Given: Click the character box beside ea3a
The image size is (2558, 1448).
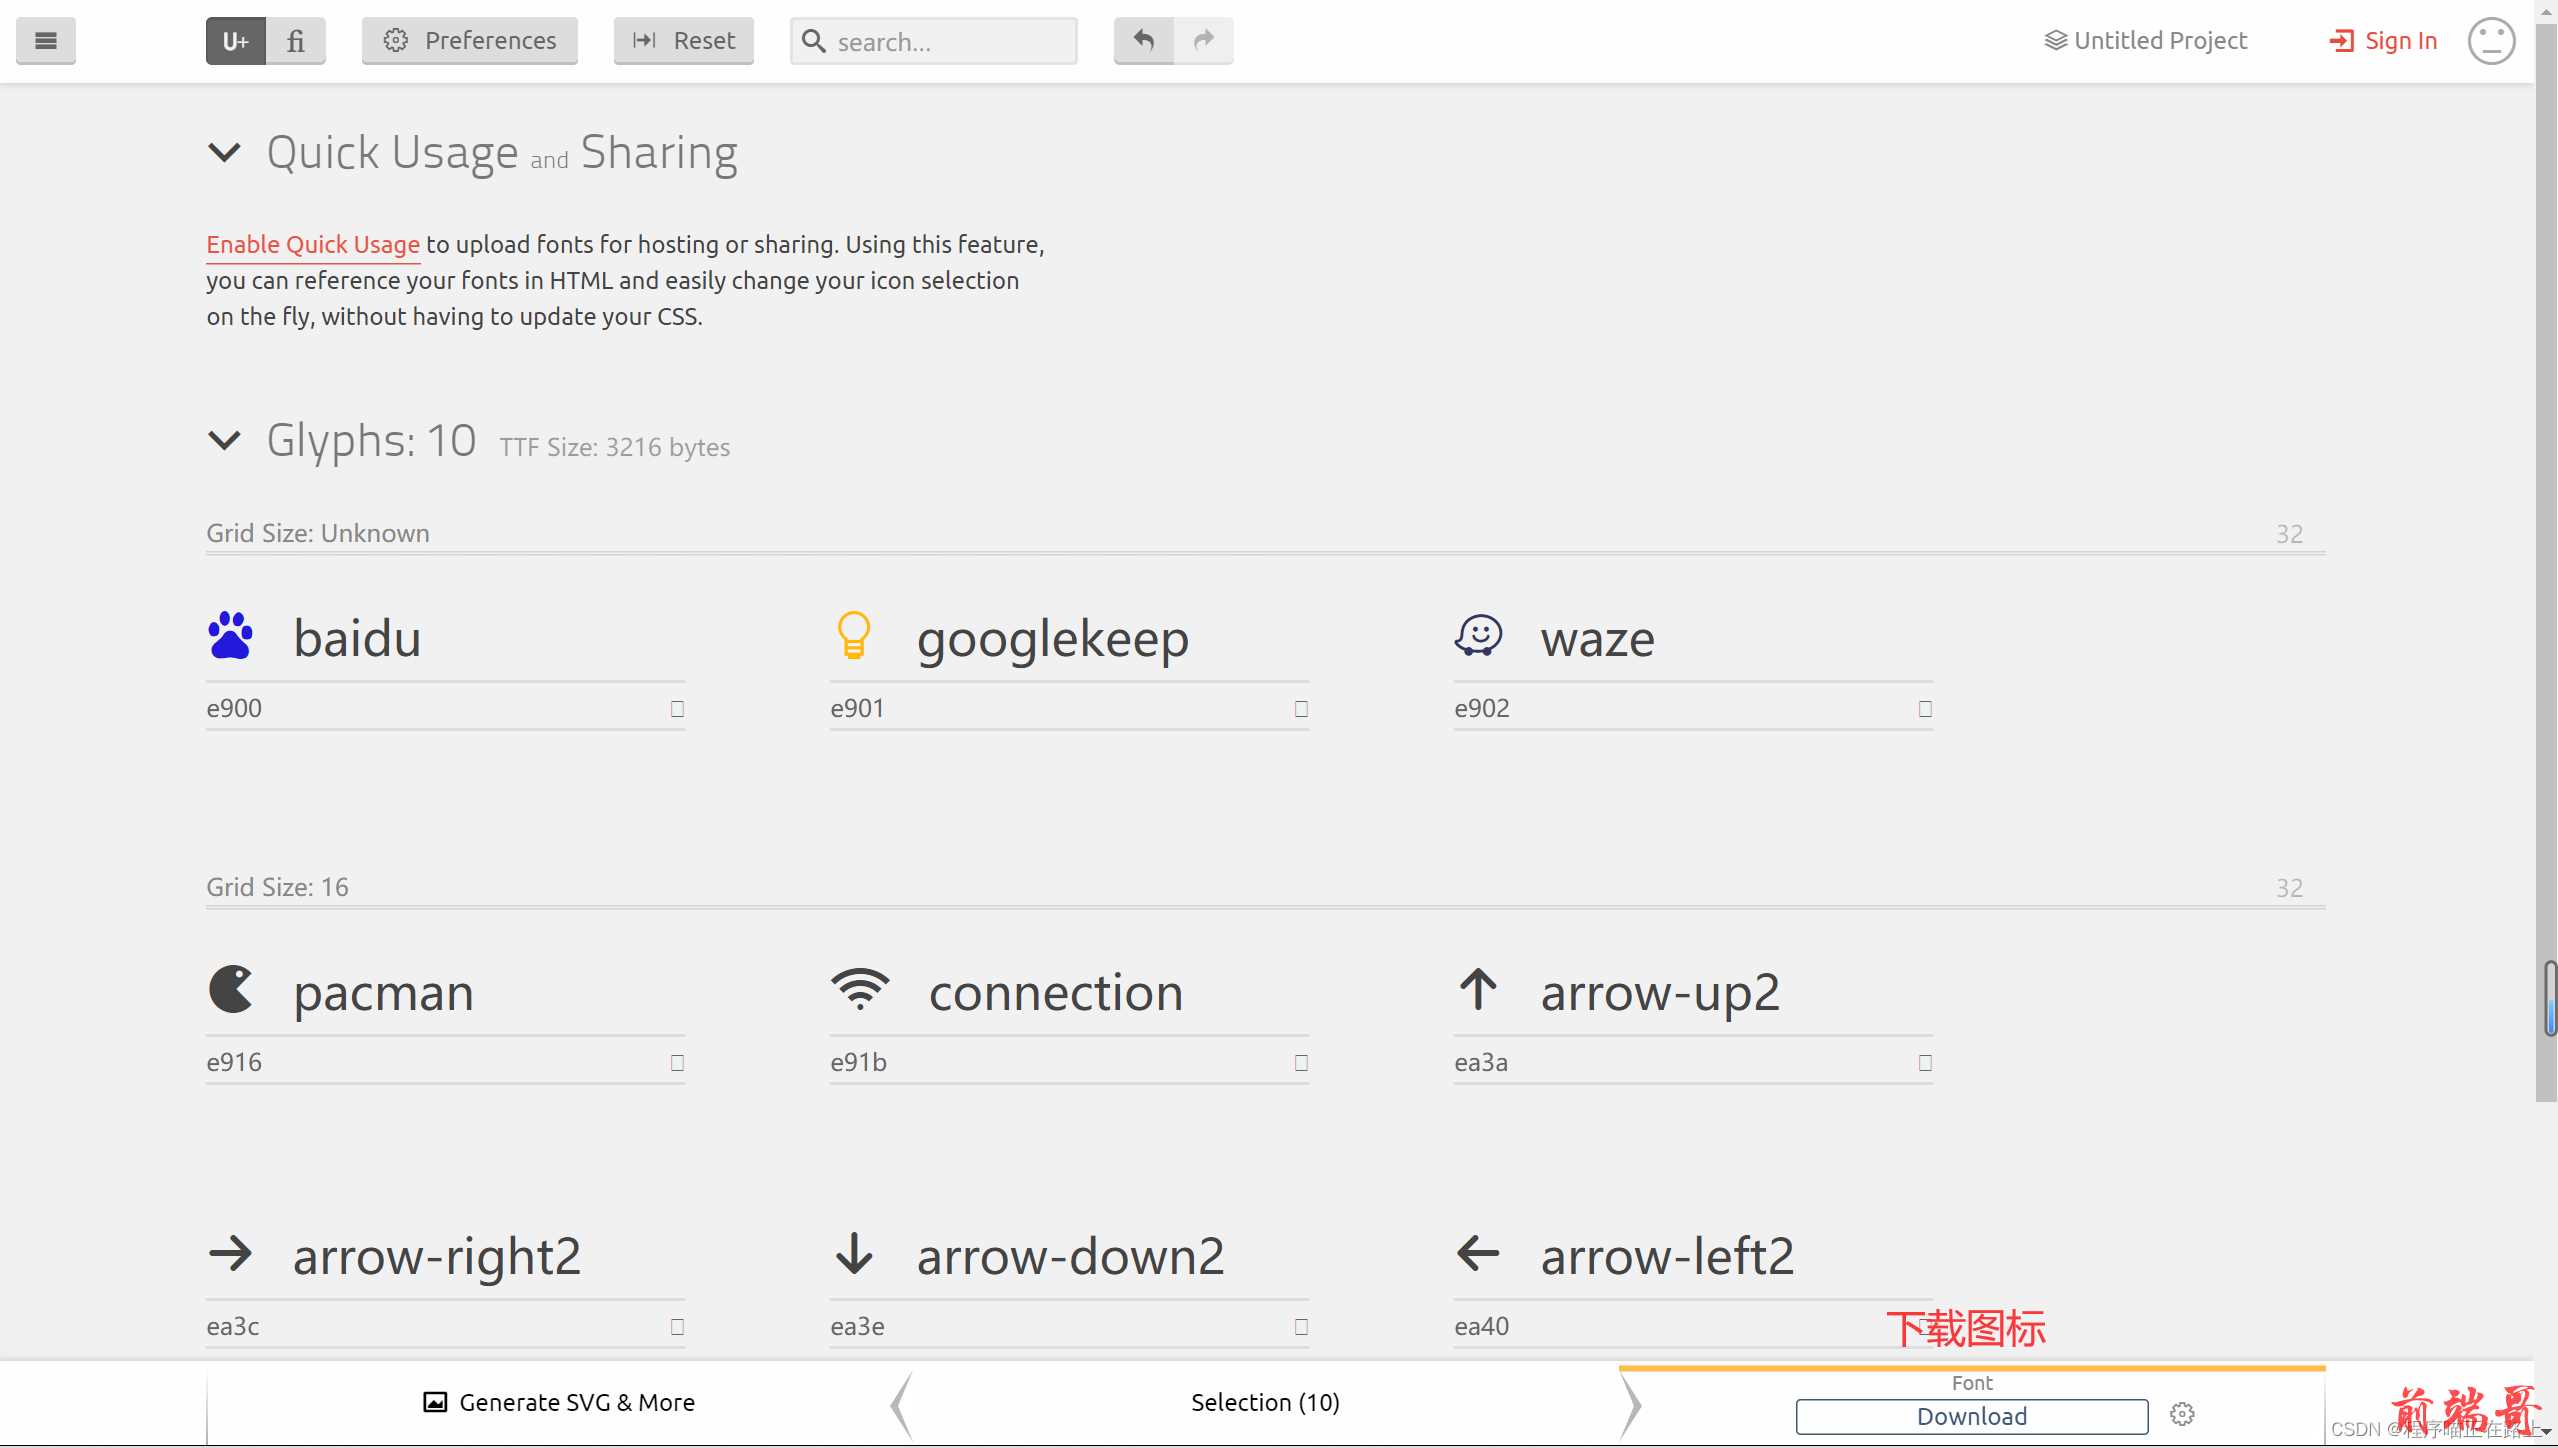Looking at the screenshot, I should [x=1925, y=1063].
